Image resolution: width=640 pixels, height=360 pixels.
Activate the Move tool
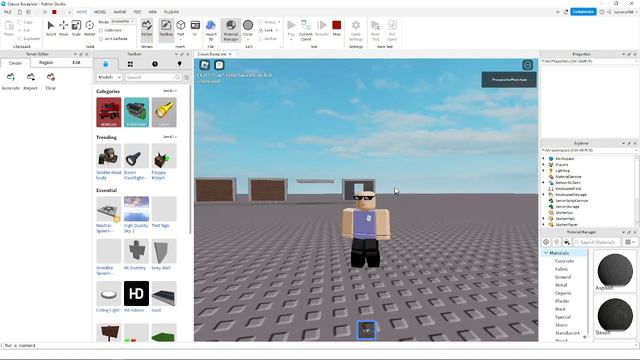tap(64, 28)
